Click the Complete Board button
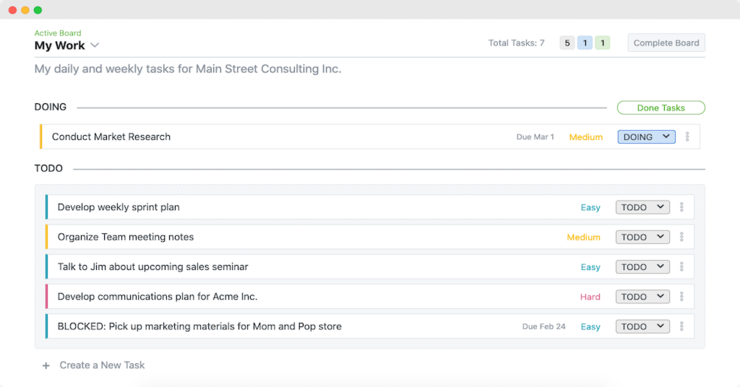 click(666, 42)
